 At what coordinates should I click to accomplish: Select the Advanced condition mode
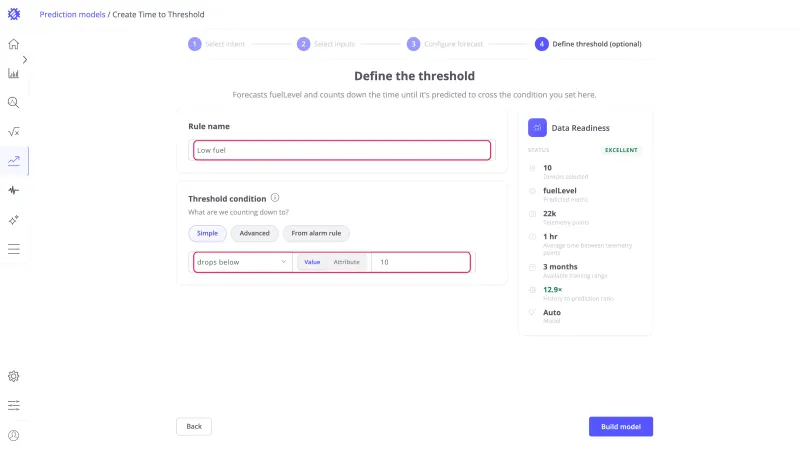pos(255,233)
